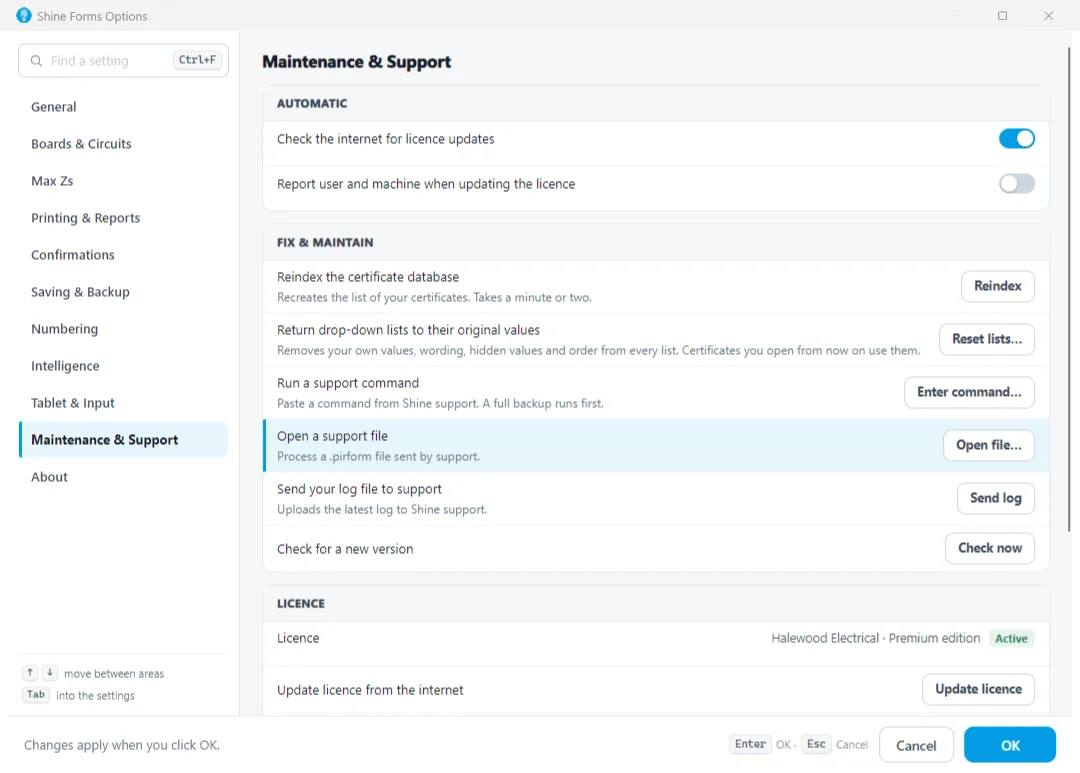Screen dimensions: 1080x773
Task: Select Maintenance & Support in sidebar
Action: pos(123,440)
